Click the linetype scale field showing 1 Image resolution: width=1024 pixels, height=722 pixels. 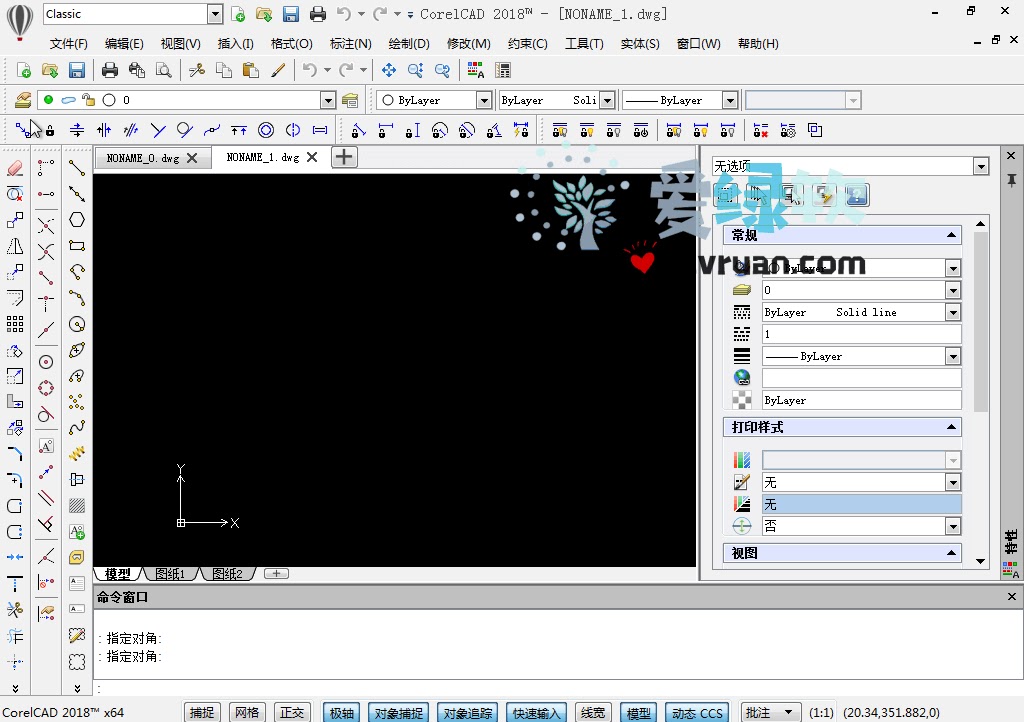click(861, 334)
